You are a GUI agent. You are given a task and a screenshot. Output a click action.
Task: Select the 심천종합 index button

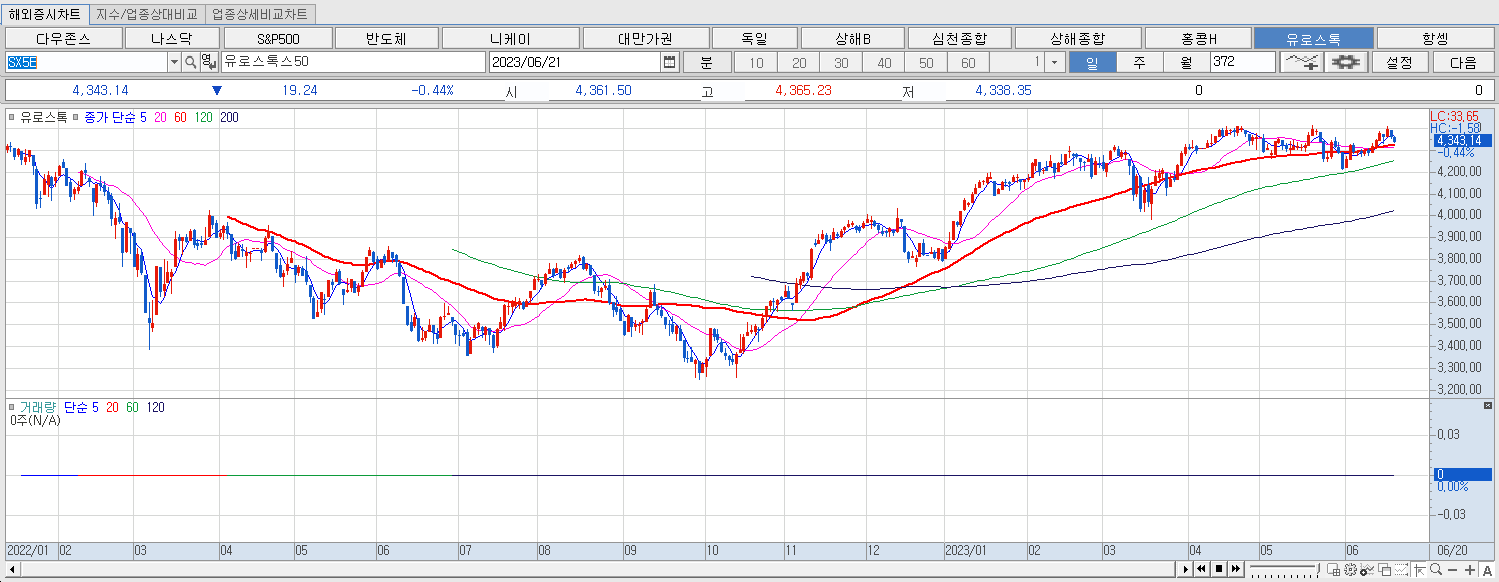[958, 38]
